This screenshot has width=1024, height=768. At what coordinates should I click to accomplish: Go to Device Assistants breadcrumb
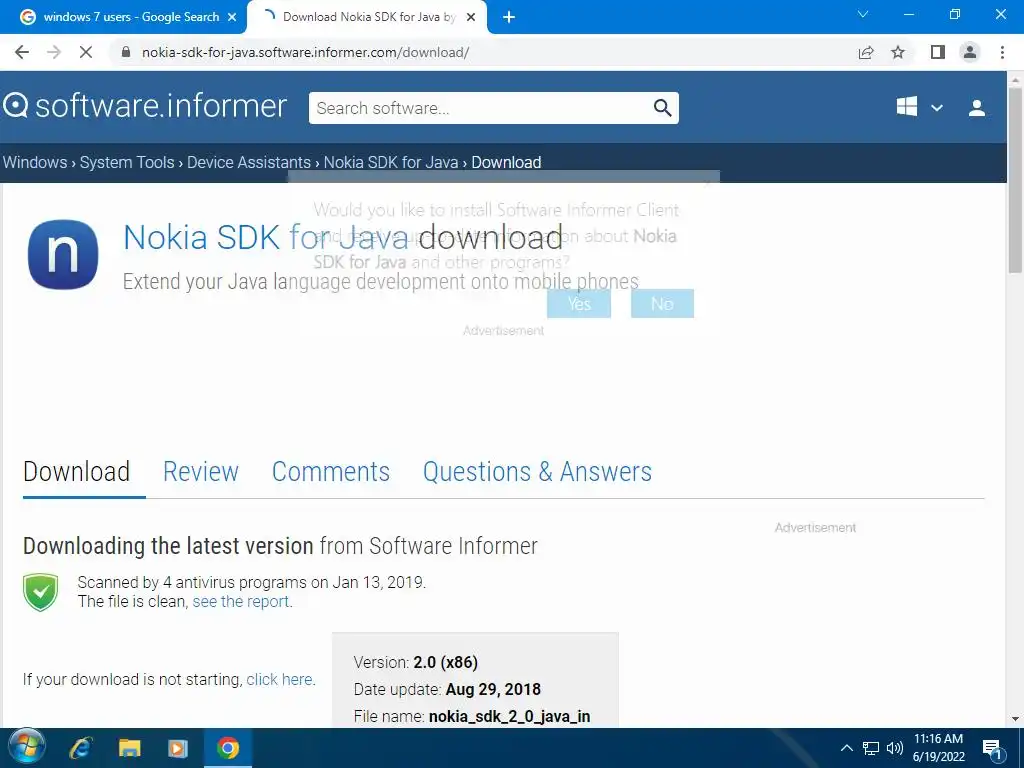(249, 162)
